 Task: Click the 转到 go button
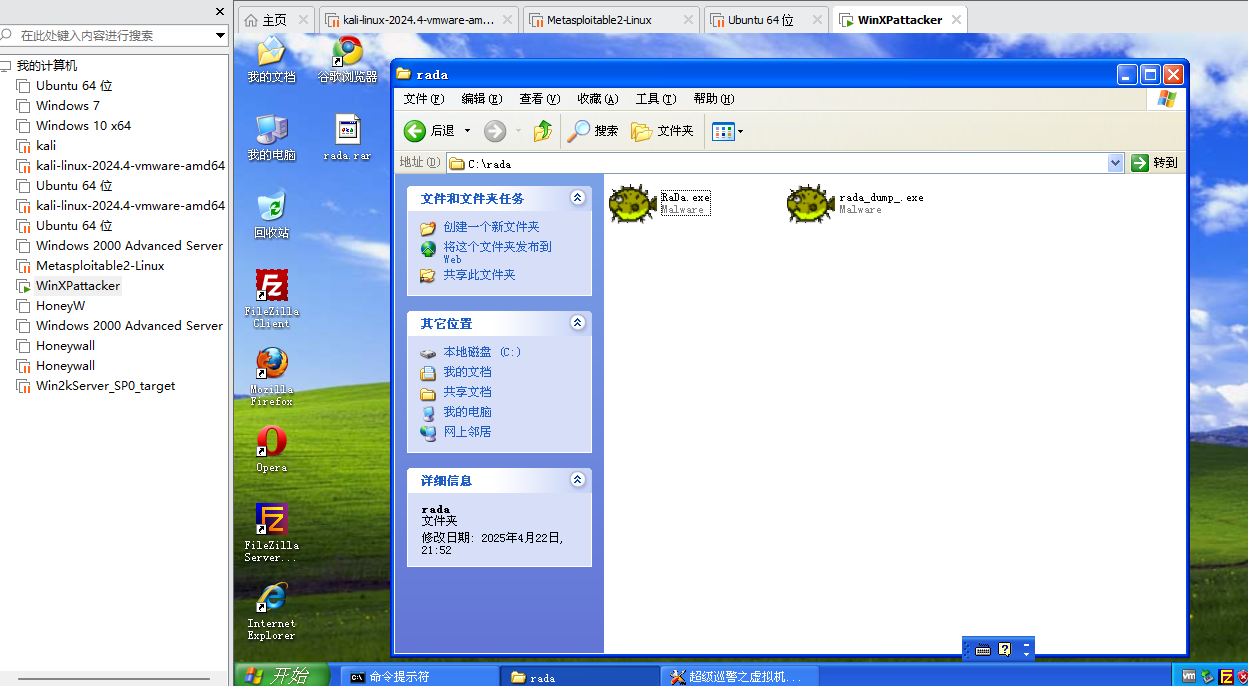(x=1155, y=163)
